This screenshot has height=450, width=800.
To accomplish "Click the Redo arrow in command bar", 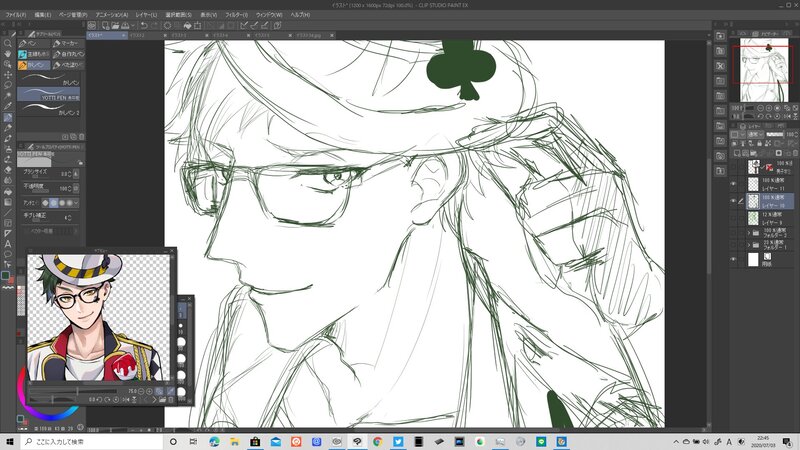I will 154,25.
